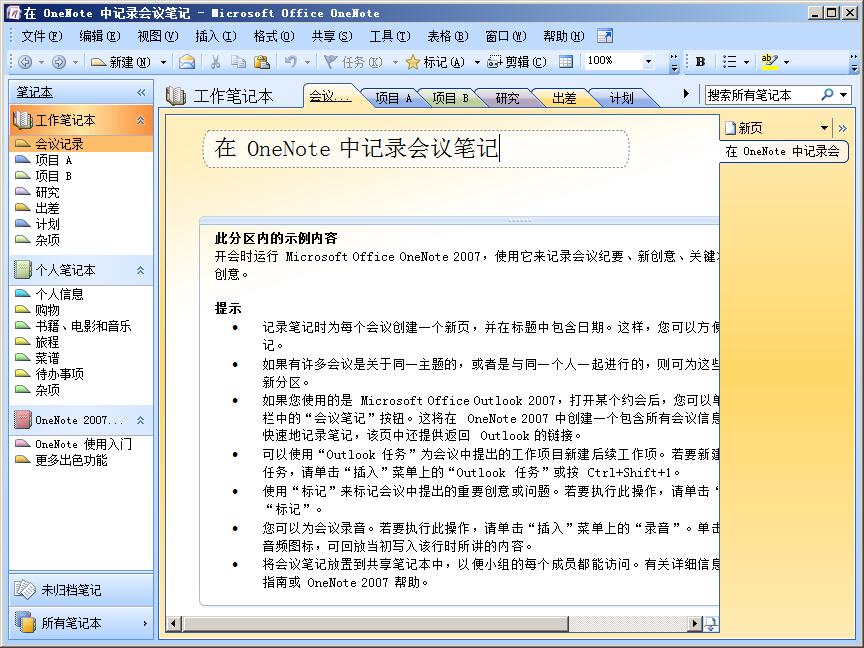Click the page scroll-down icon at bottom right corner

[711, 624]
